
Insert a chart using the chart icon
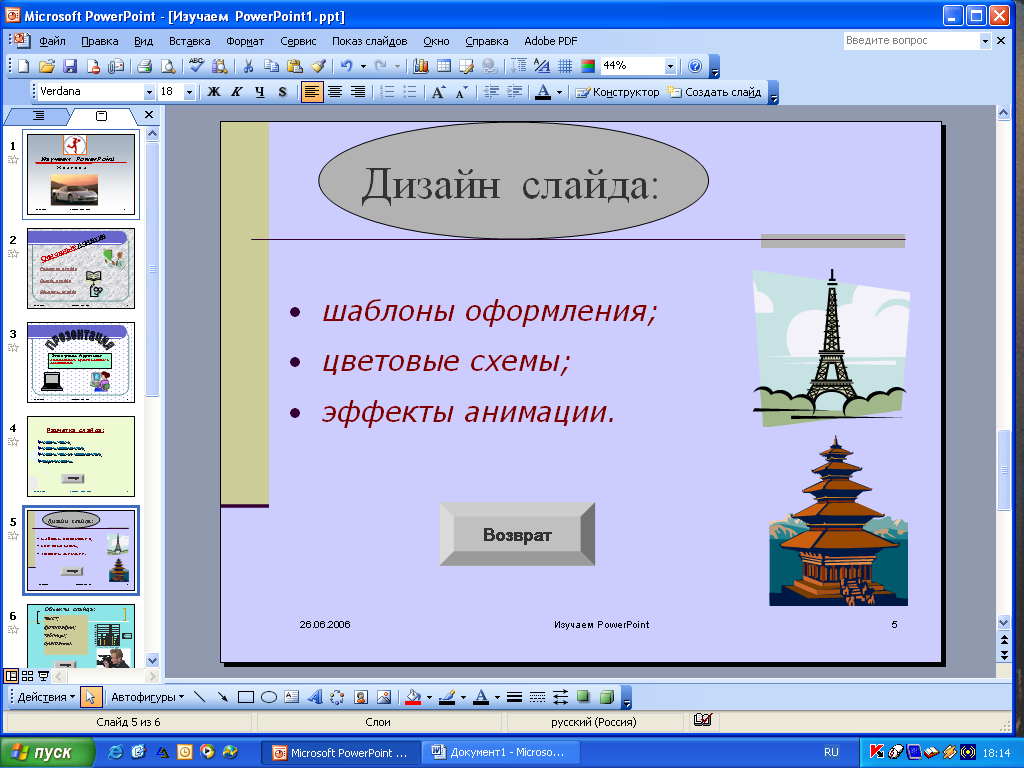[421, 66]
